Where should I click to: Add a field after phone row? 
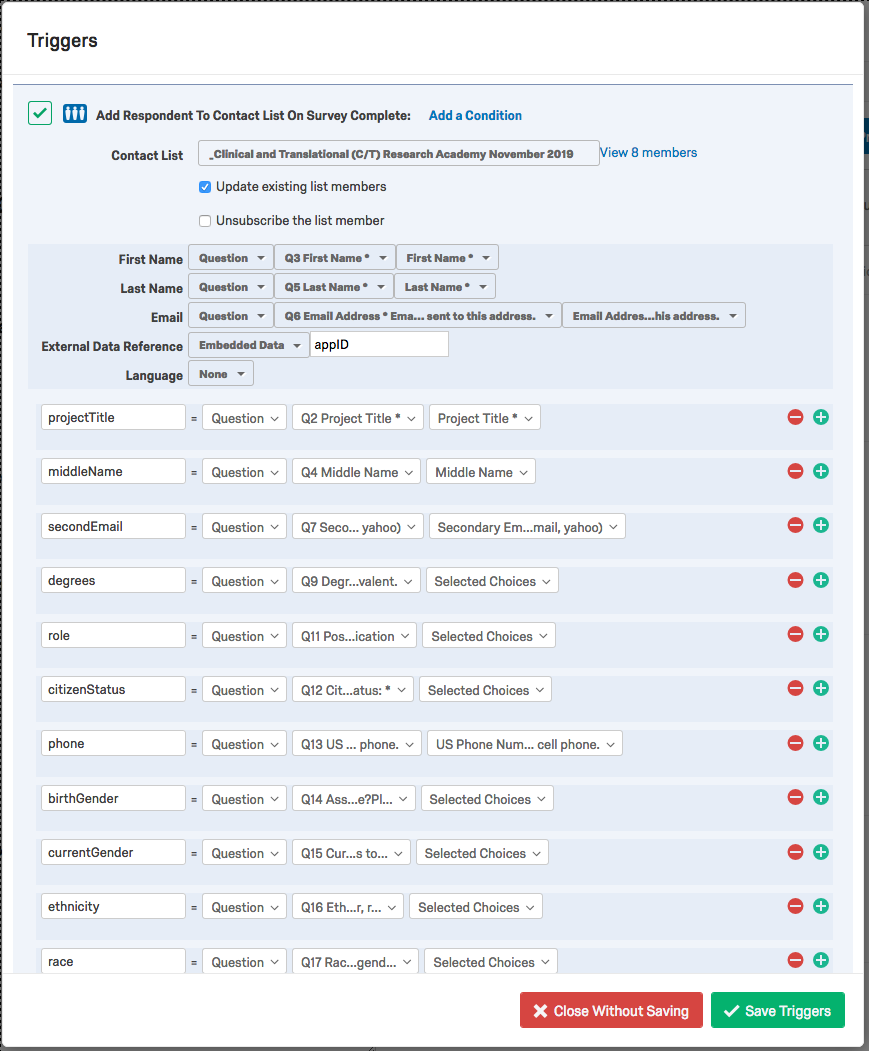coord(821,743)
